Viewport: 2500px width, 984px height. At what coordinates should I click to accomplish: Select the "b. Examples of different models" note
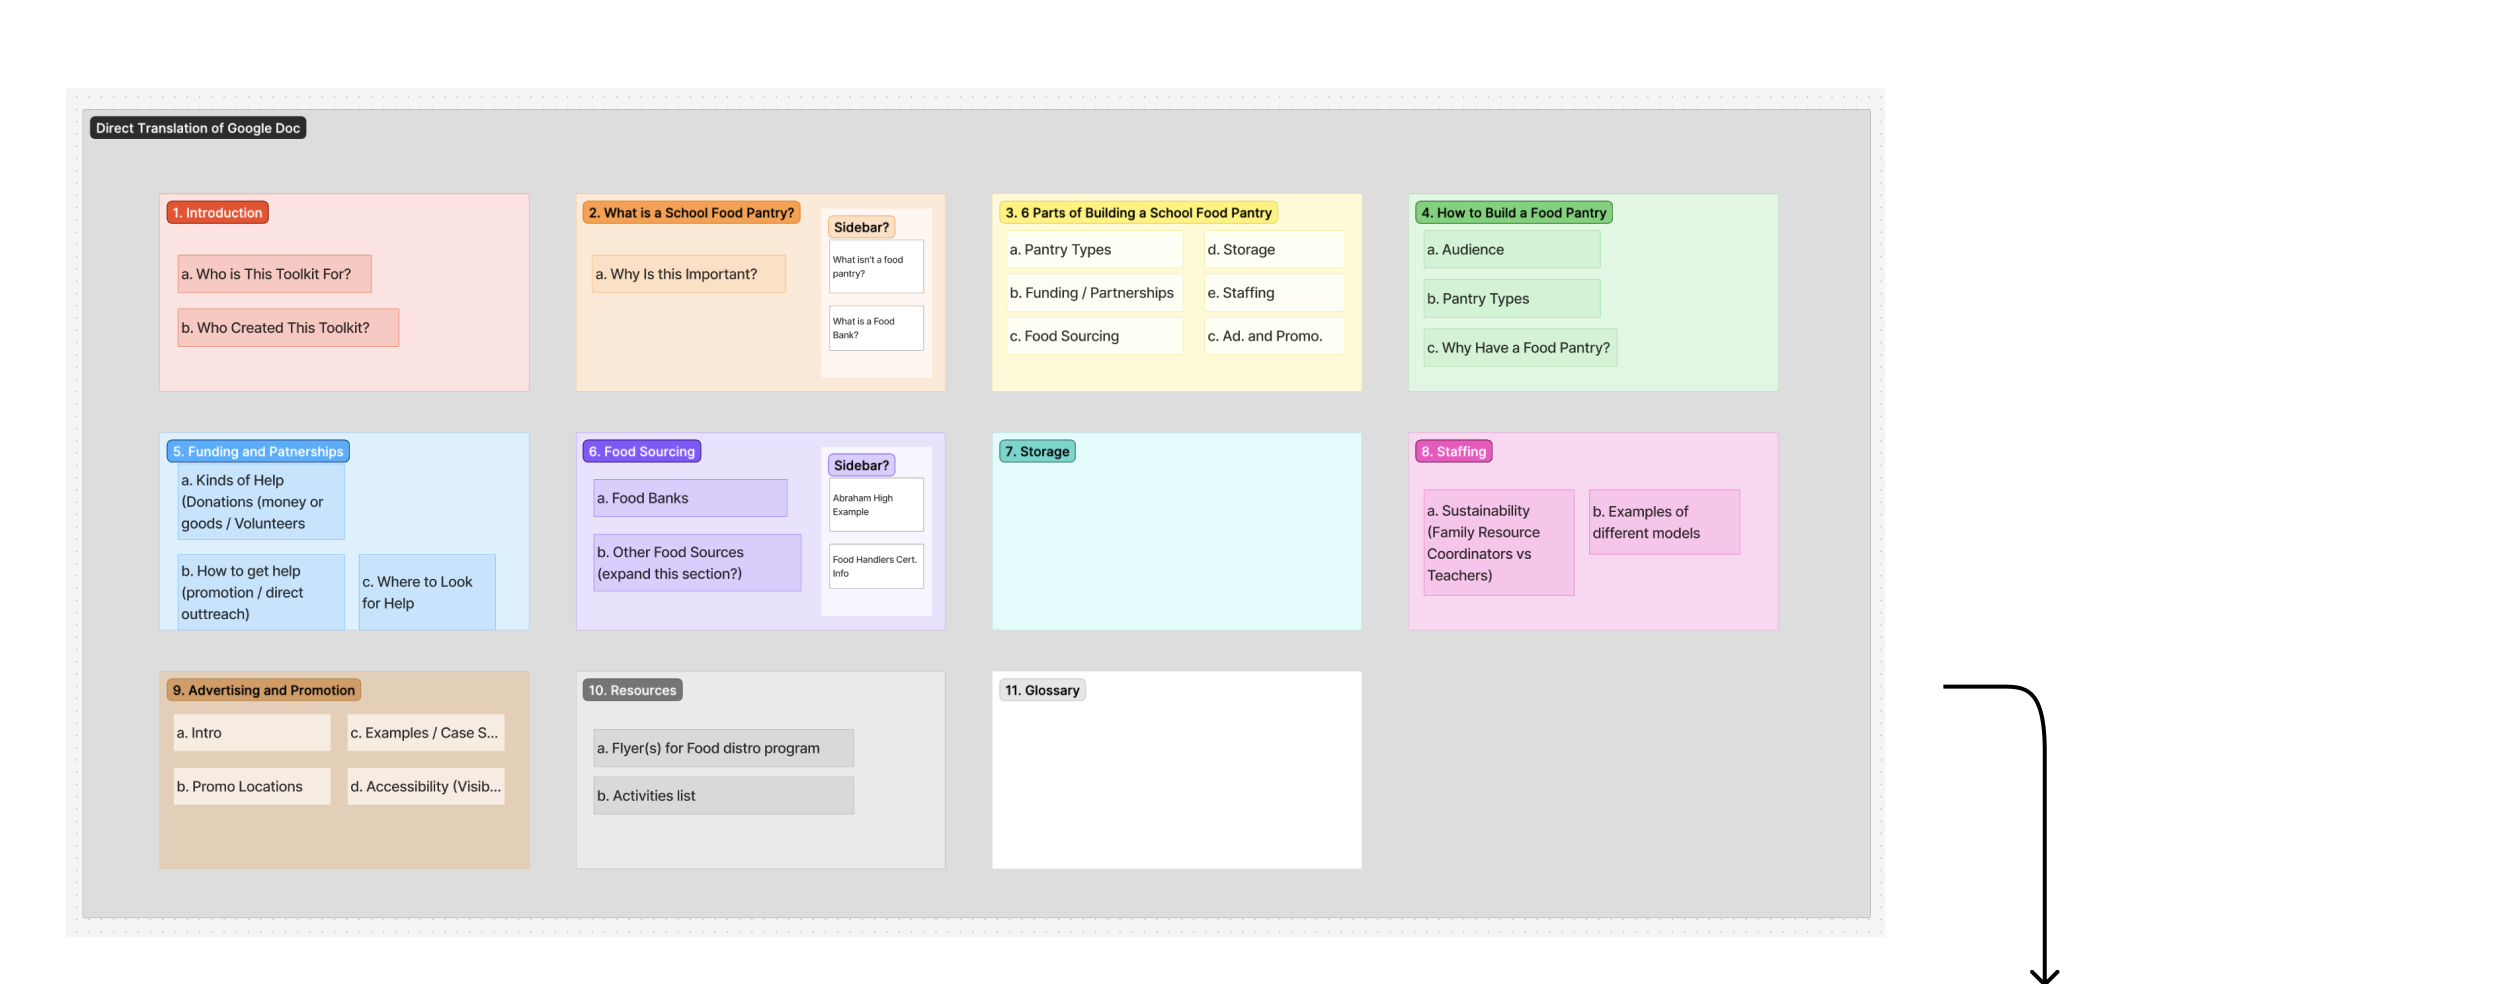(1664, 522)
